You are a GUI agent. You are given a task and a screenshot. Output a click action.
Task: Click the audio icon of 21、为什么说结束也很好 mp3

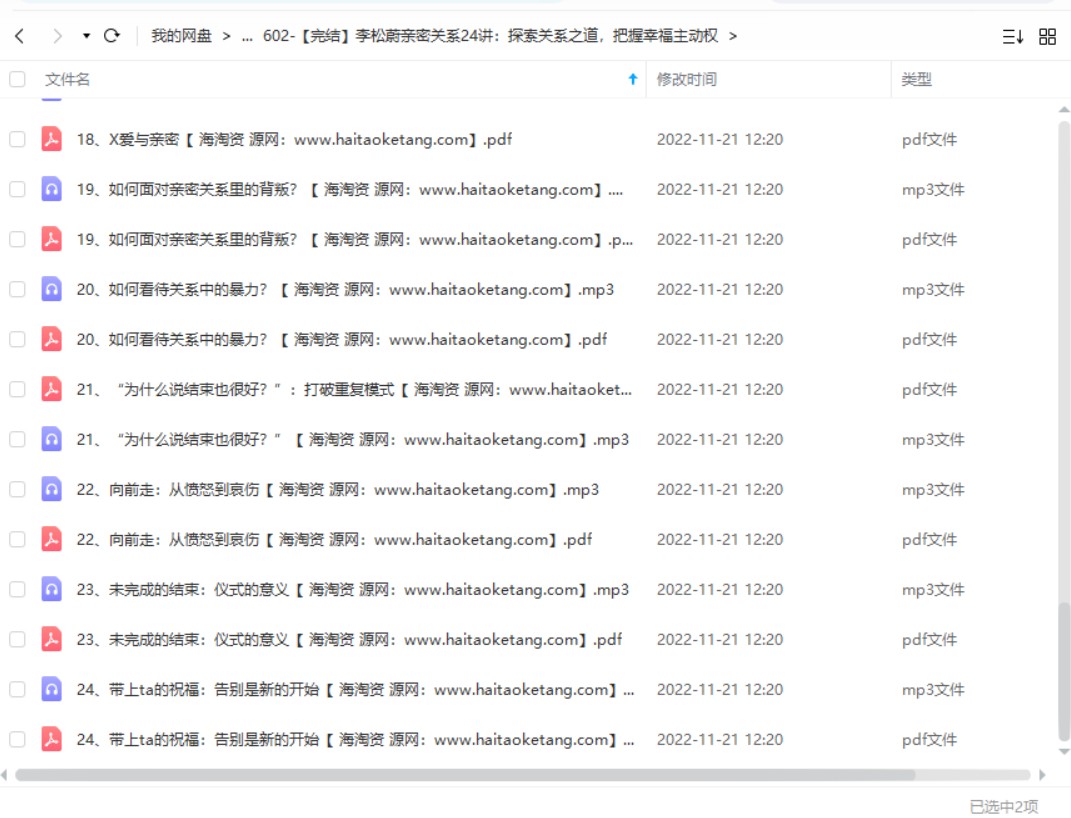pyautogui.click(x=51, y=439)
